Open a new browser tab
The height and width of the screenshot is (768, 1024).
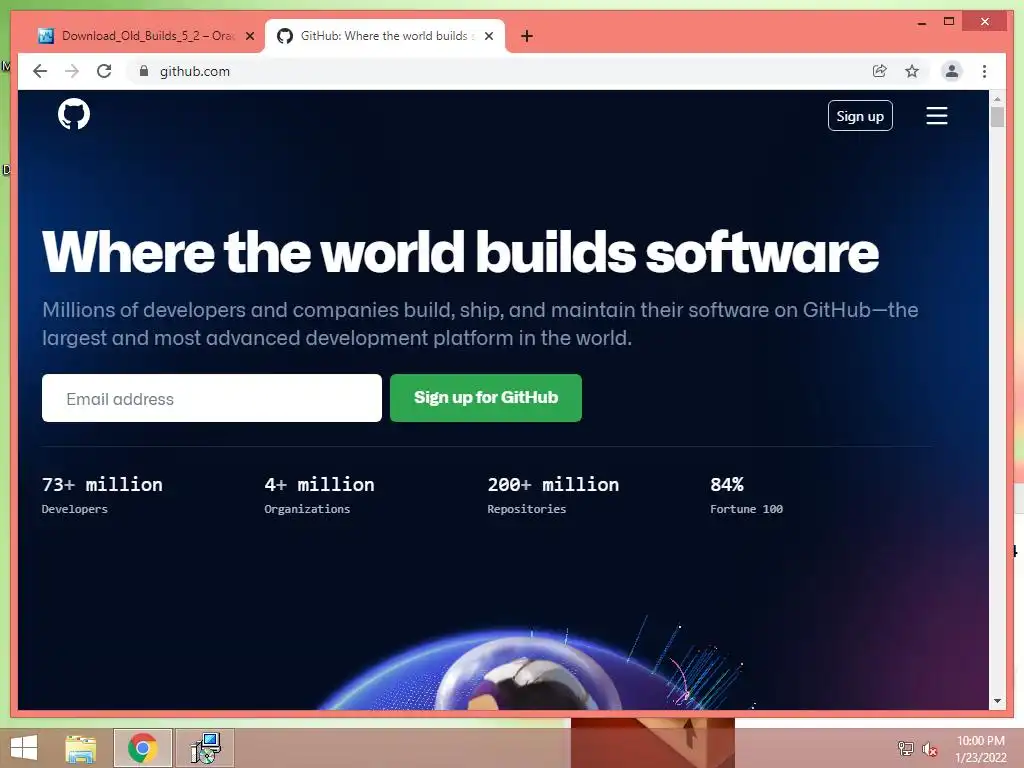(x=527, y=36)
